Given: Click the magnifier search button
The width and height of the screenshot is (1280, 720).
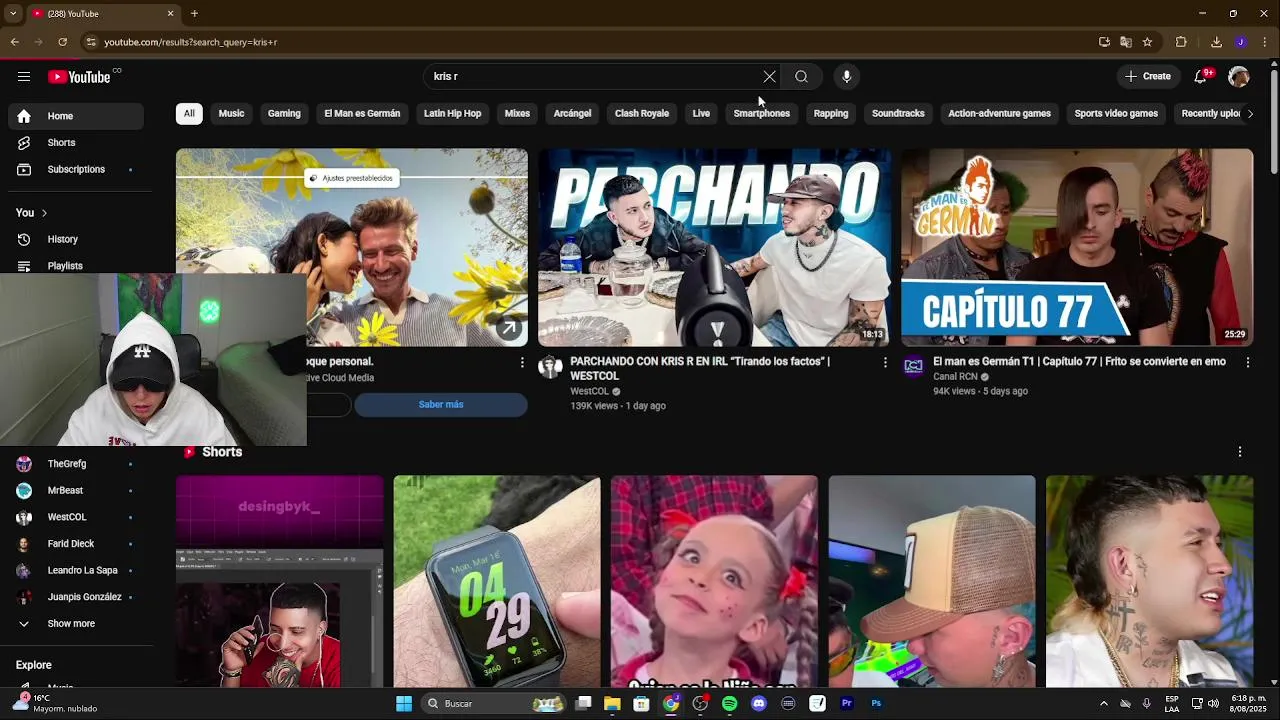Looking at the screenshot, I should point(801,77).
